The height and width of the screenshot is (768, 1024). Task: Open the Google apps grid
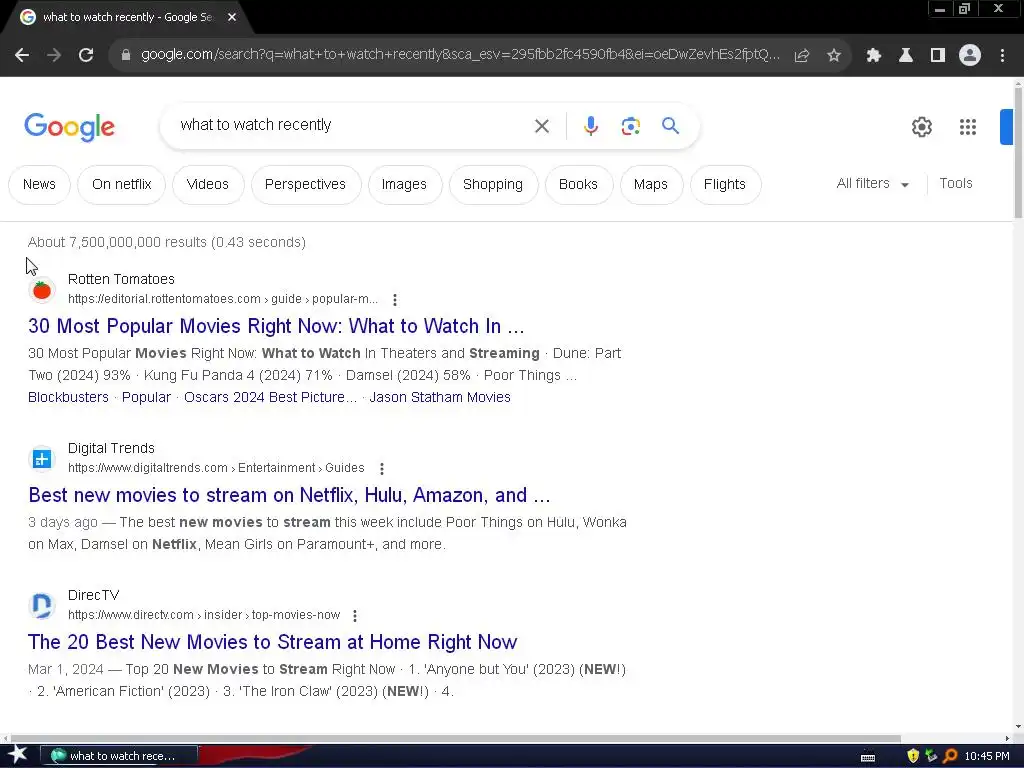coord(968,127)
